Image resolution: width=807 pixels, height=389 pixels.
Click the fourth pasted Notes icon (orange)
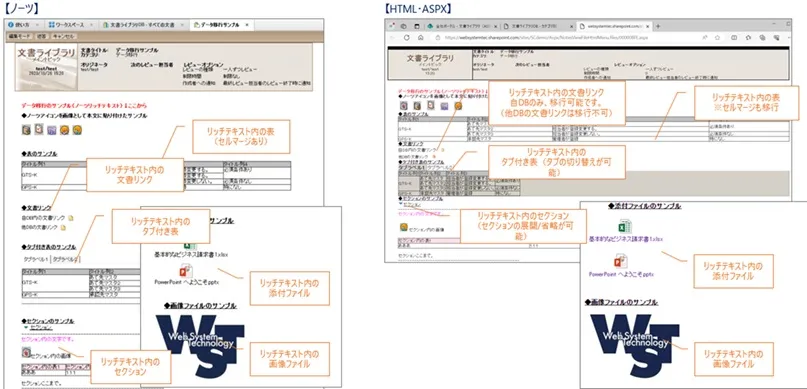click(x=64, y=130)
